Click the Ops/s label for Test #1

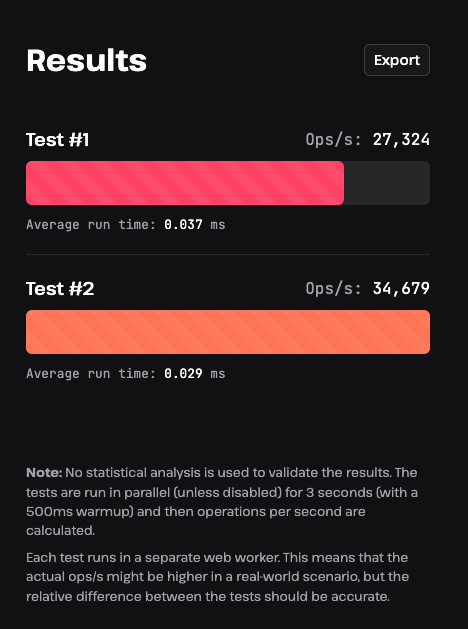334,140
